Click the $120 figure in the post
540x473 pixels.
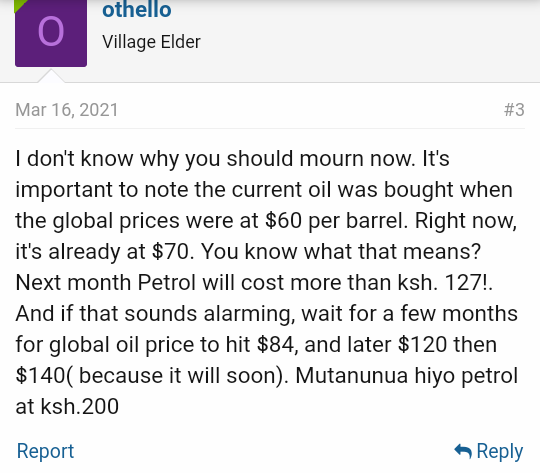pyautogui.click(x=422, y=345)
